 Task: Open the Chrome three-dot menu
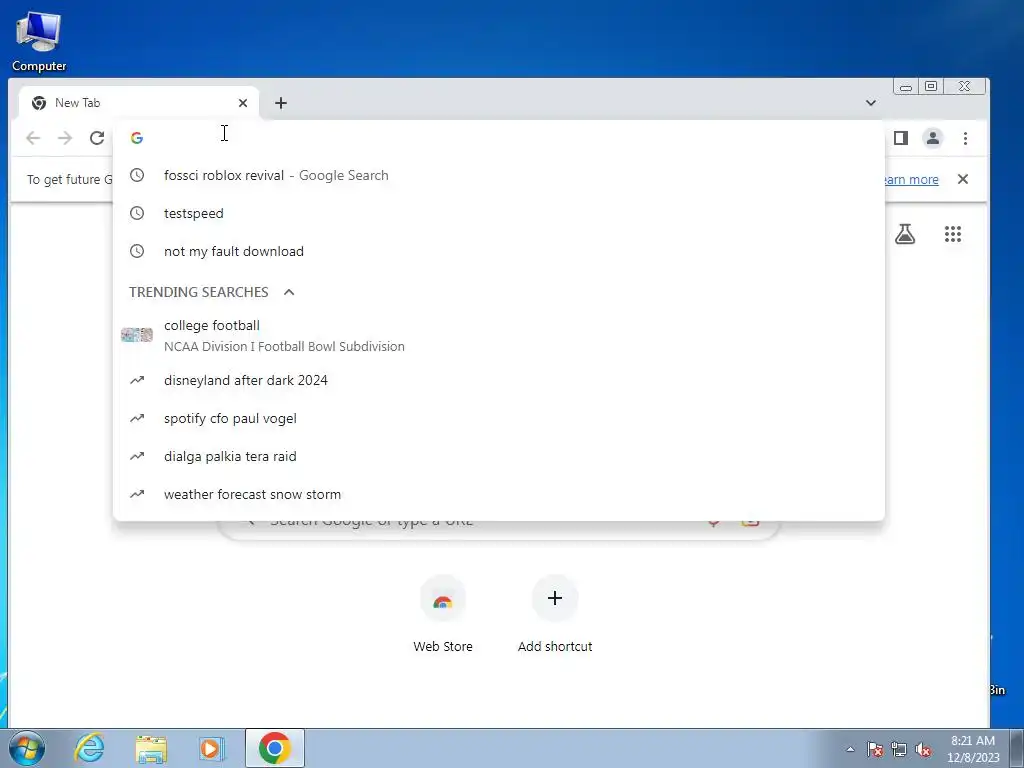[965, 138]
